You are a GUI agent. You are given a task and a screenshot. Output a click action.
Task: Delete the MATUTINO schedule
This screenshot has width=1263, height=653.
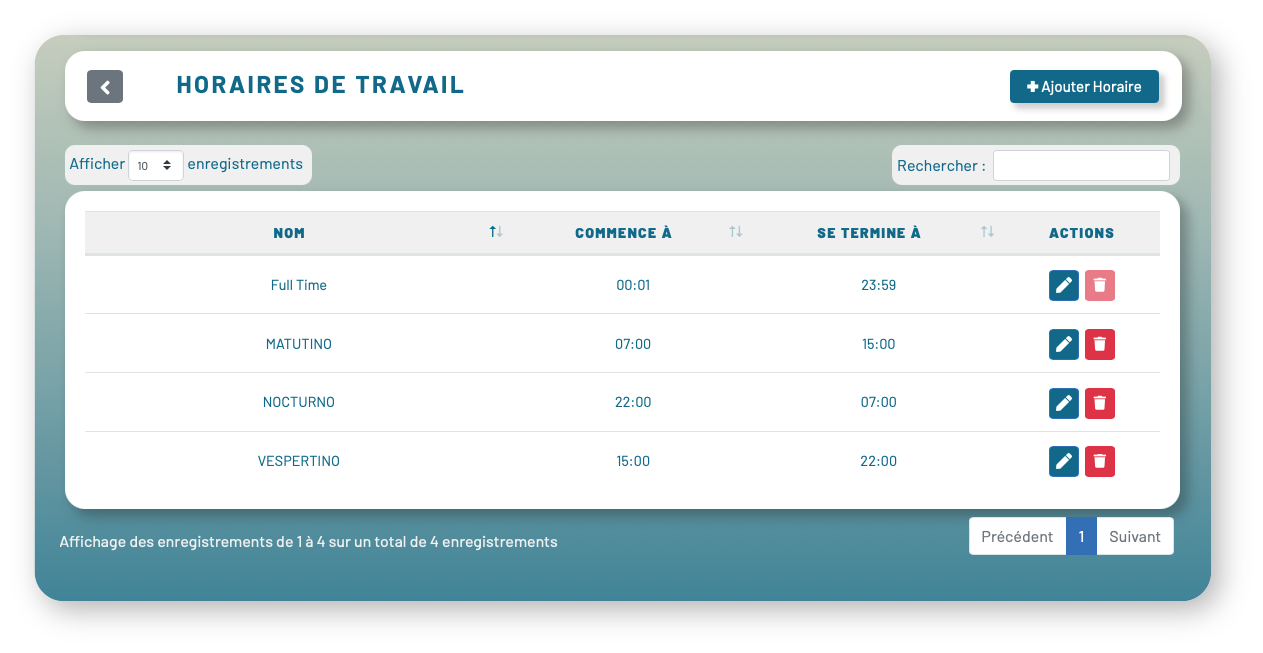pos(1100,345)
